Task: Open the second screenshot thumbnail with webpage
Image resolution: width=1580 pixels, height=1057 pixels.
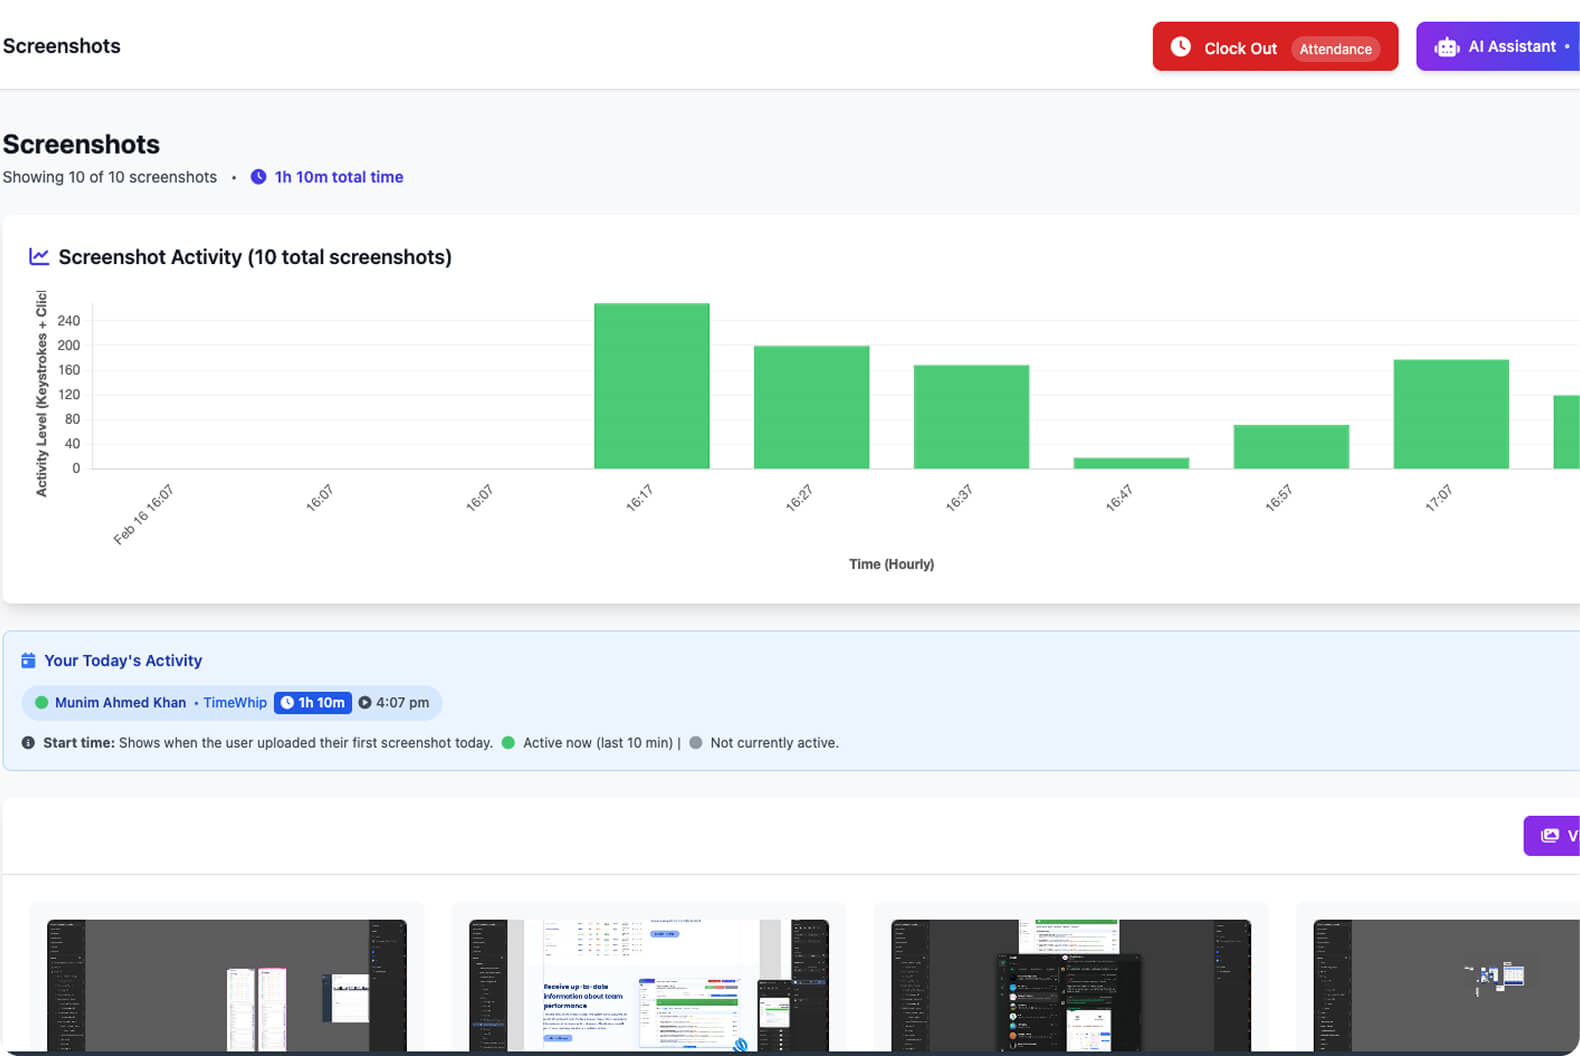Action: click(649, 985)
